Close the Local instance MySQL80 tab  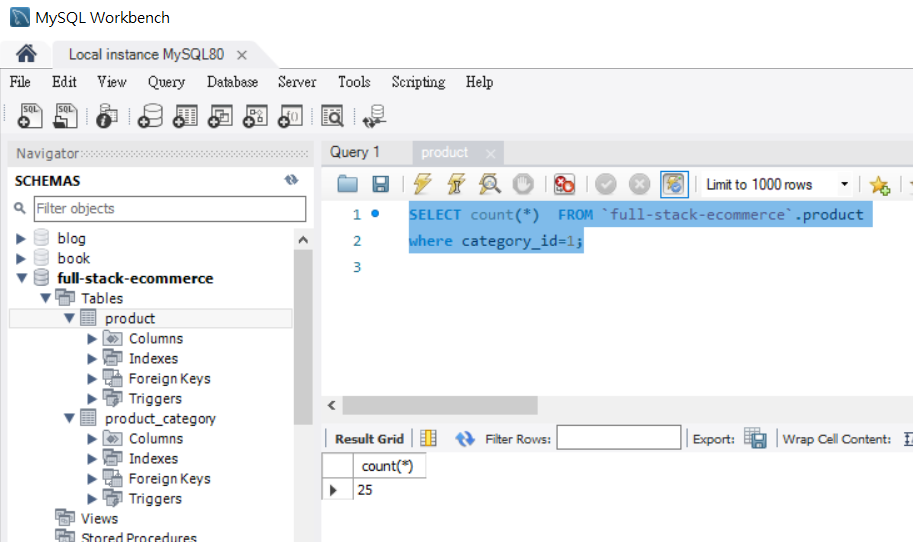point(242,55)
